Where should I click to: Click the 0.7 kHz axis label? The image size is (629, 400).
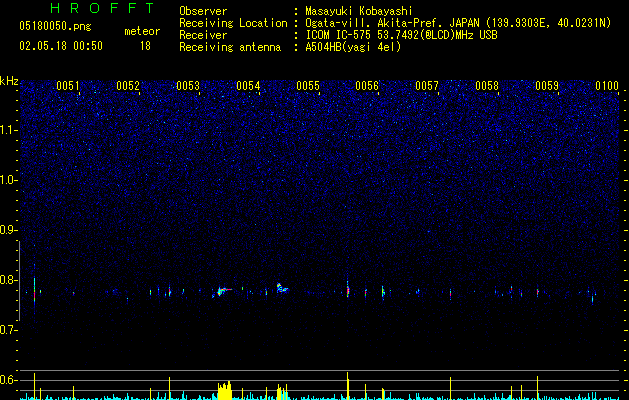[8, 330]
